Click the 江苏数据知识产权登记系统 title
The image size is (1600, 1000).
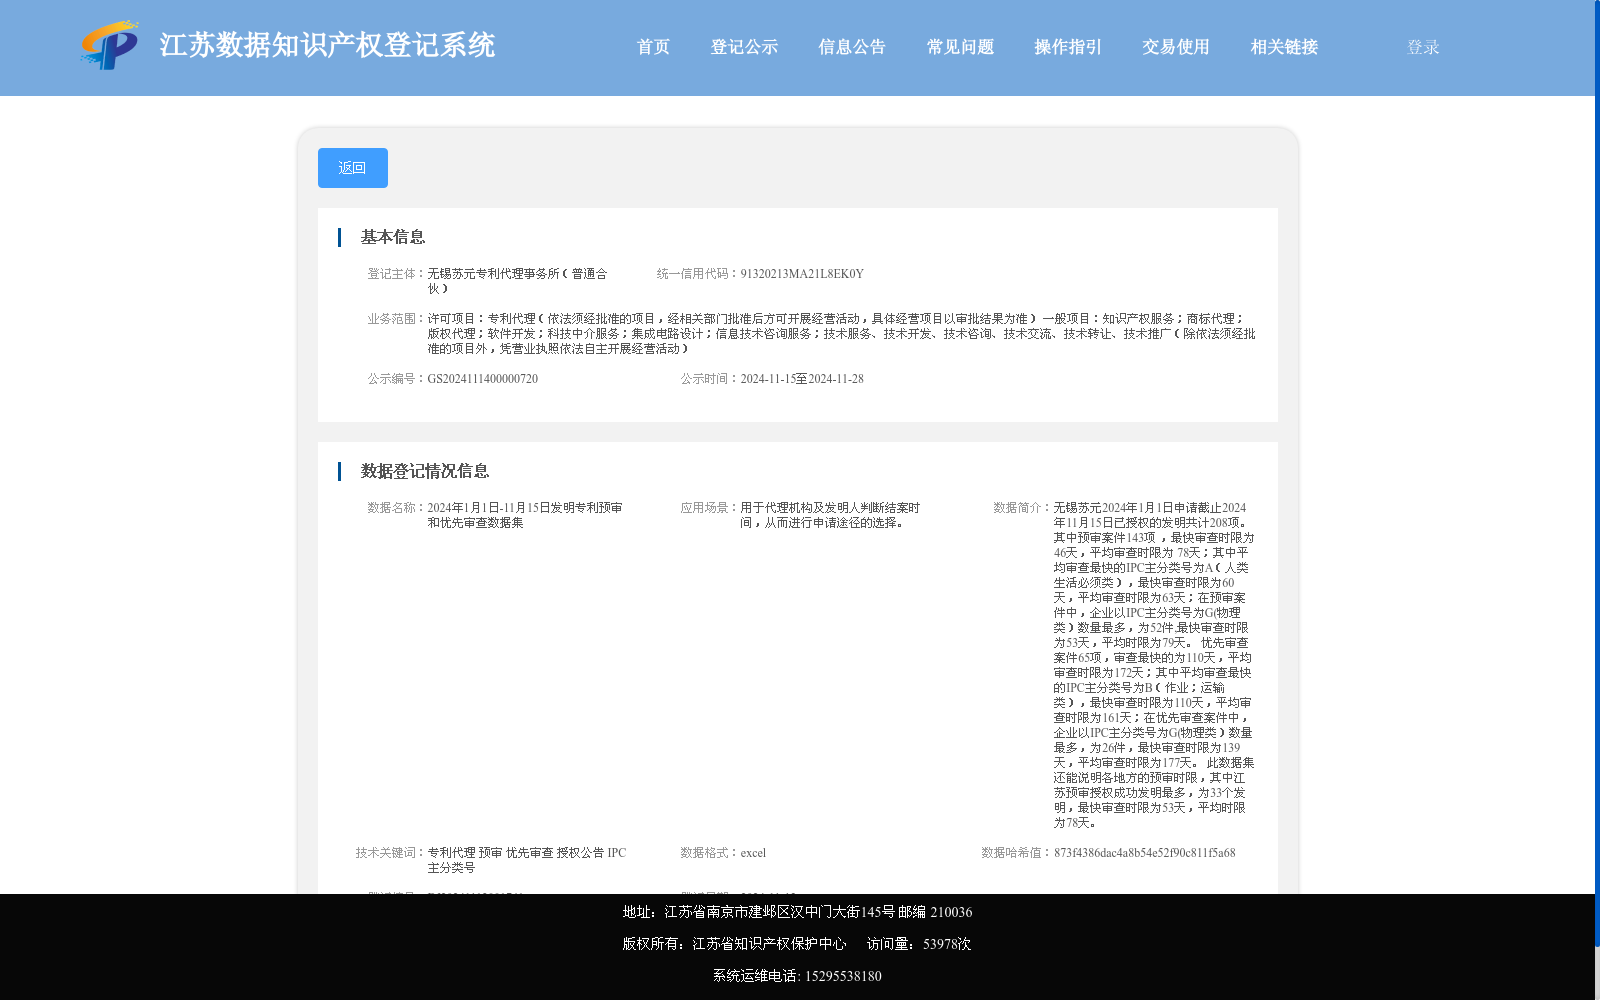(327, 45)
